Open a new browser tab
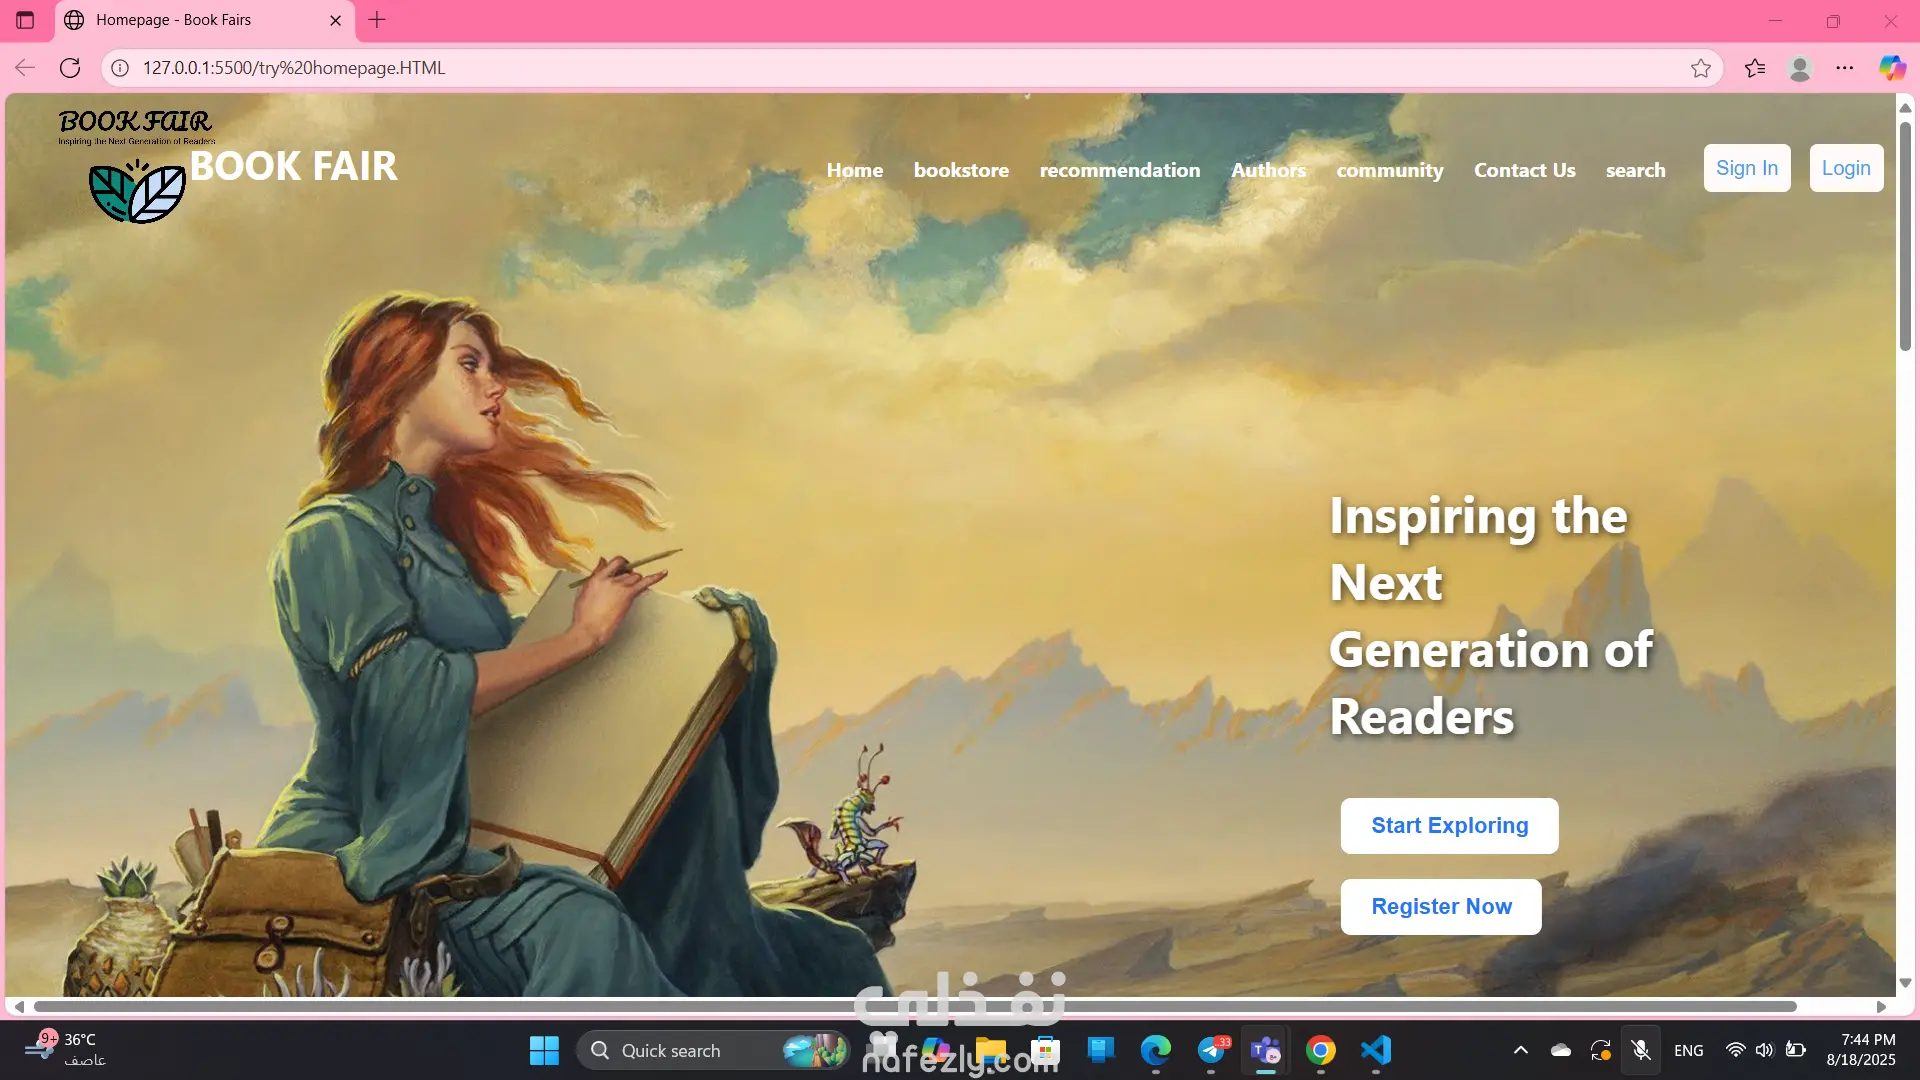Image resolution: width=1920 pixels, height=1080 pixels. click(x=377, y=20)
